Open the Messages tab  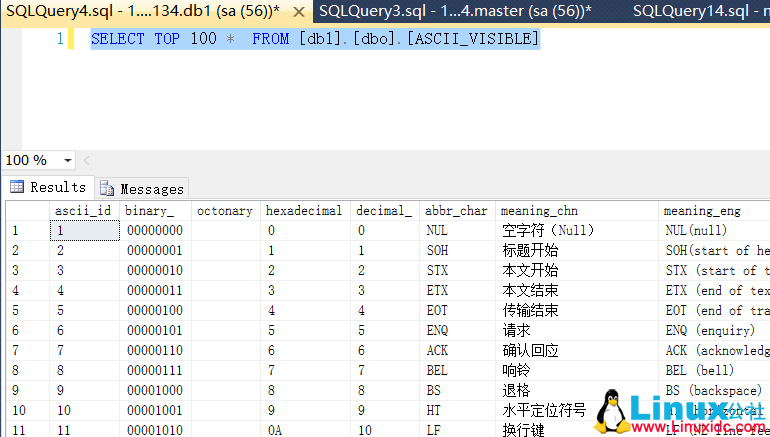click(141, 189)
